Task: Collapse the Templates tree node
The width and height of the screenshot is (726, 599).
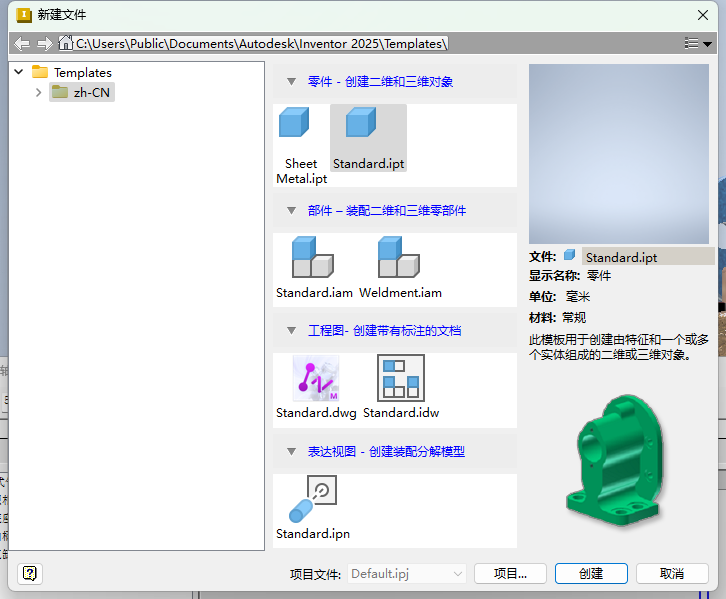Action: click(19, 72)
